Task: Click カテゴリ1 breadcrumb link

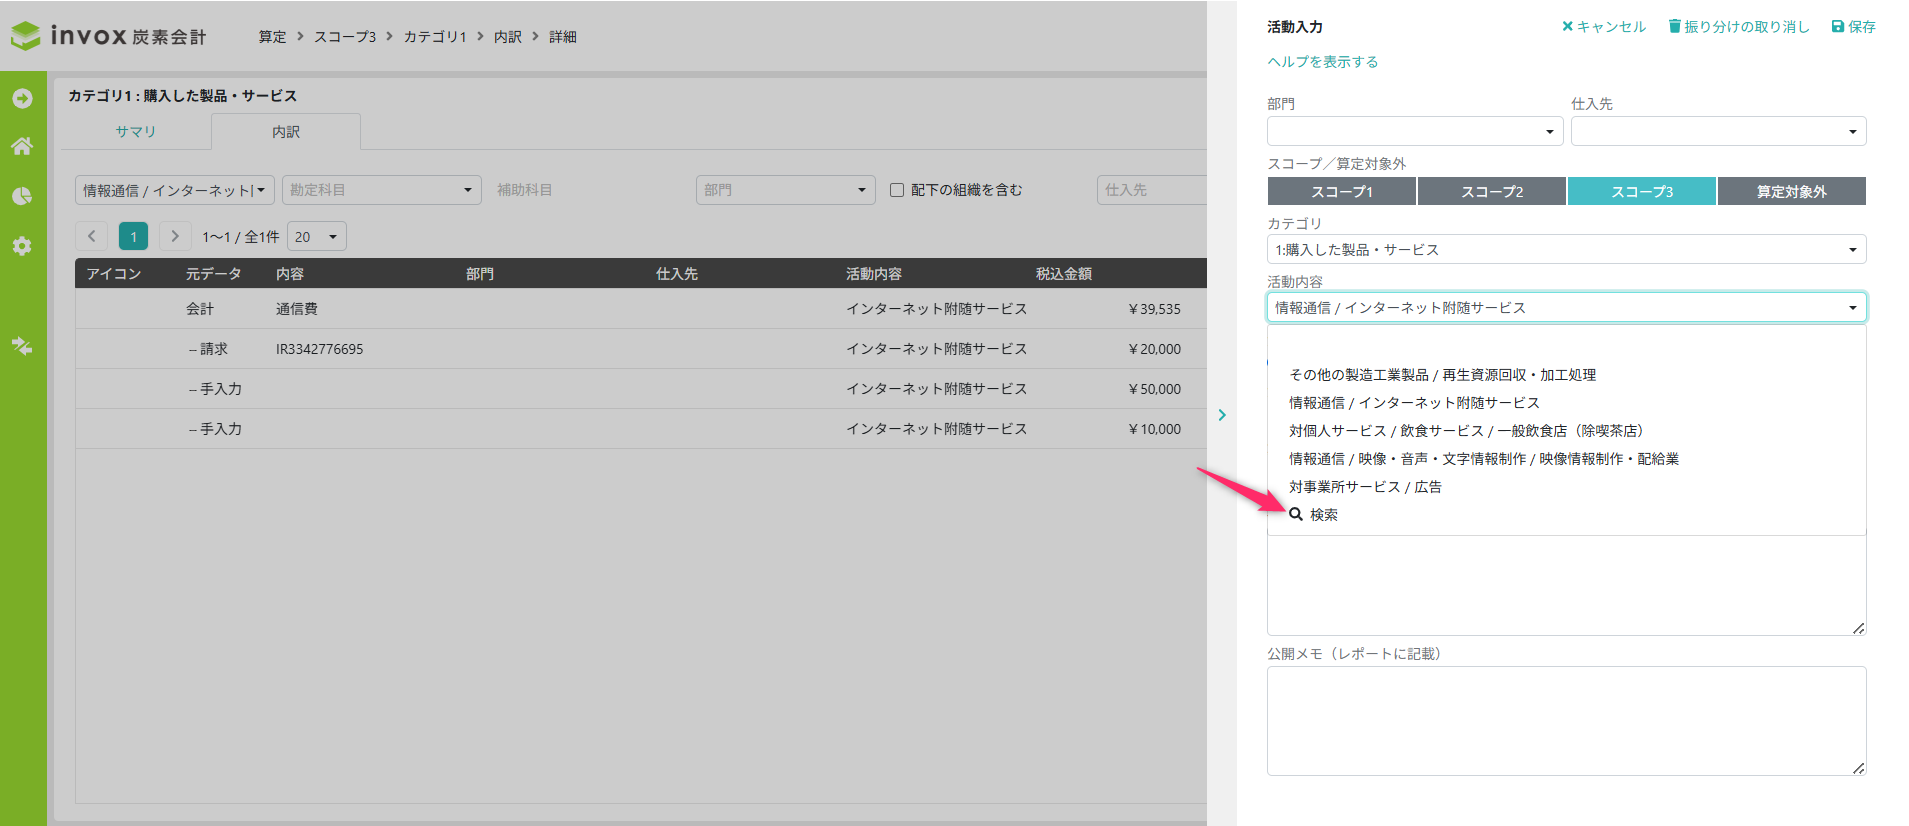Action: [435, 37]
